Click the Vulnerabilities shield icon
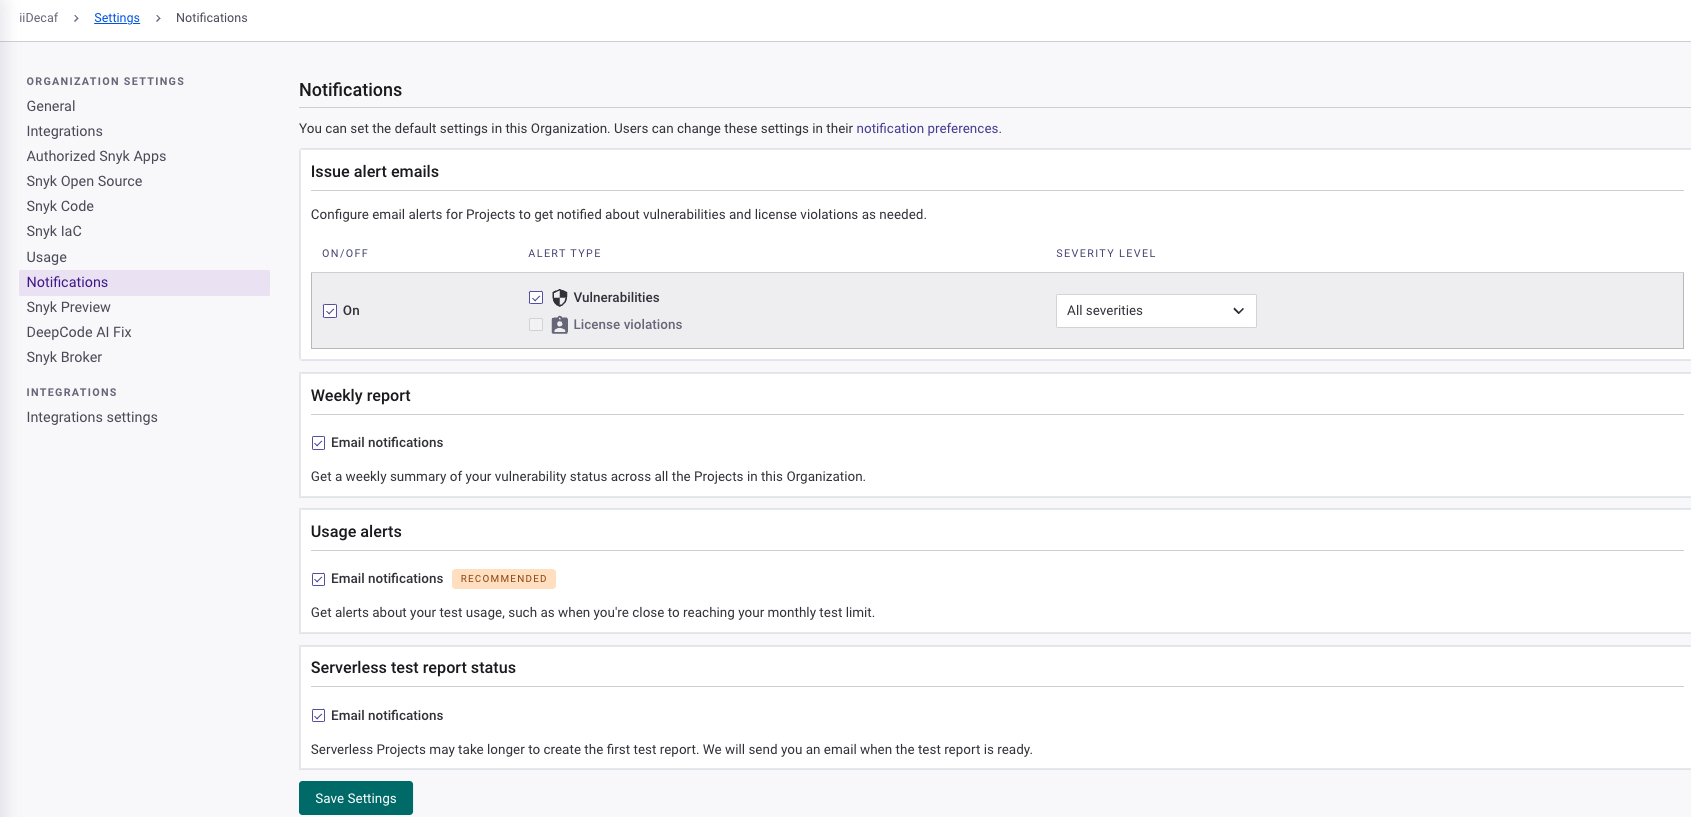This screenshot has height=817, width=1691. [x=560, y=298]
